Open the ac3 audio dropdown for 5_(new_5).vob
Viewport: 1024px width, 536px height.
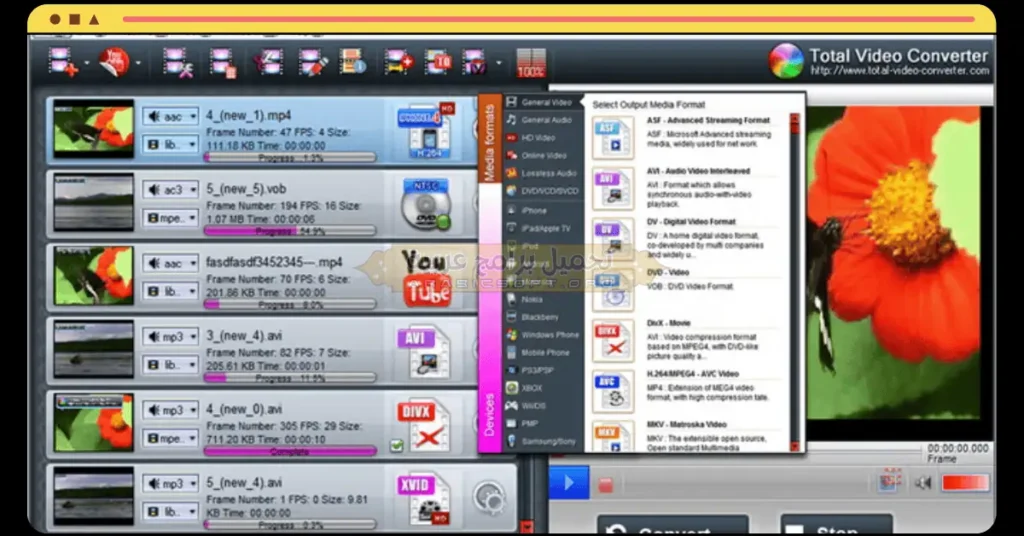click(x=170, y=190)
